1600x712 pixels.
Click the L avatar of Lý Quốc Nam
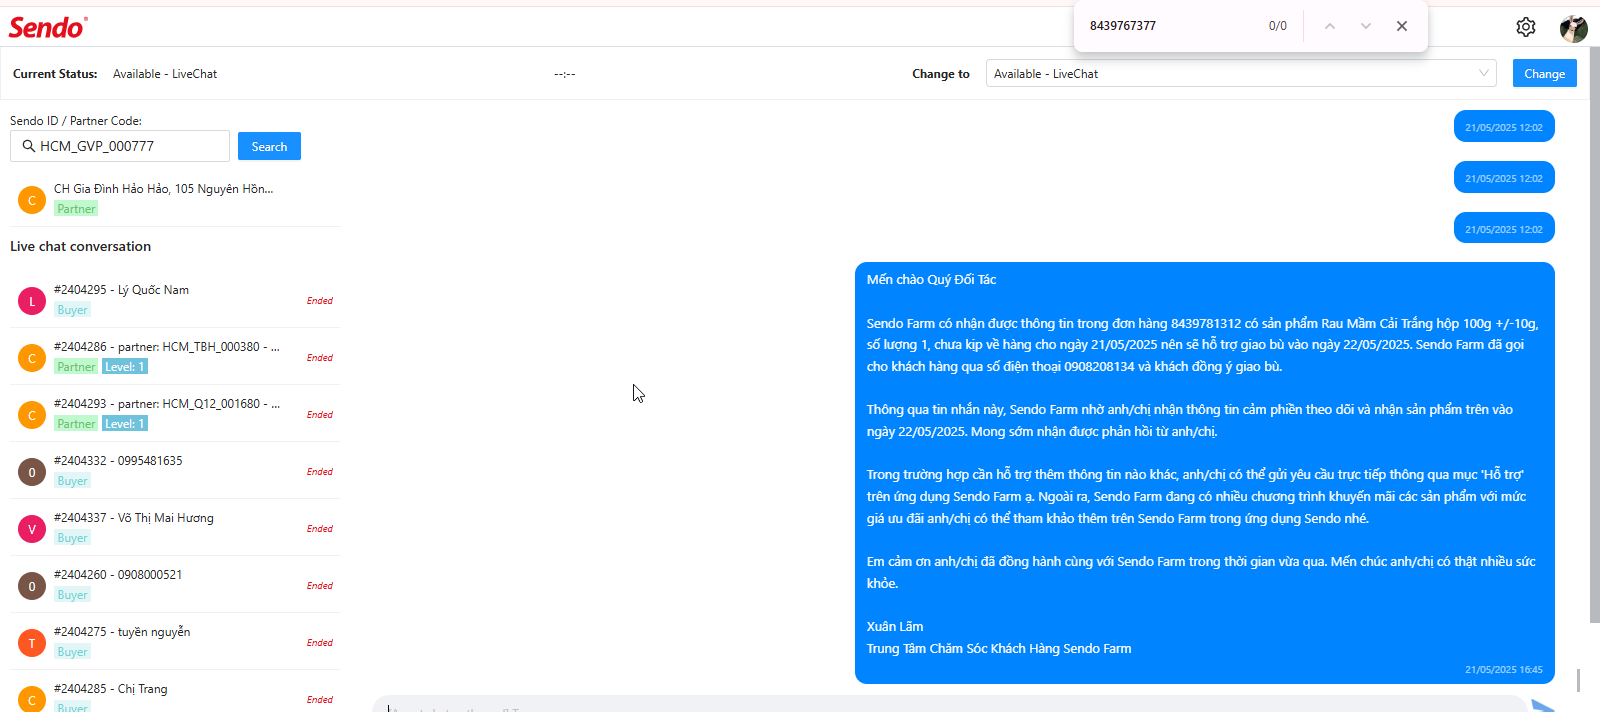point(32,300)
